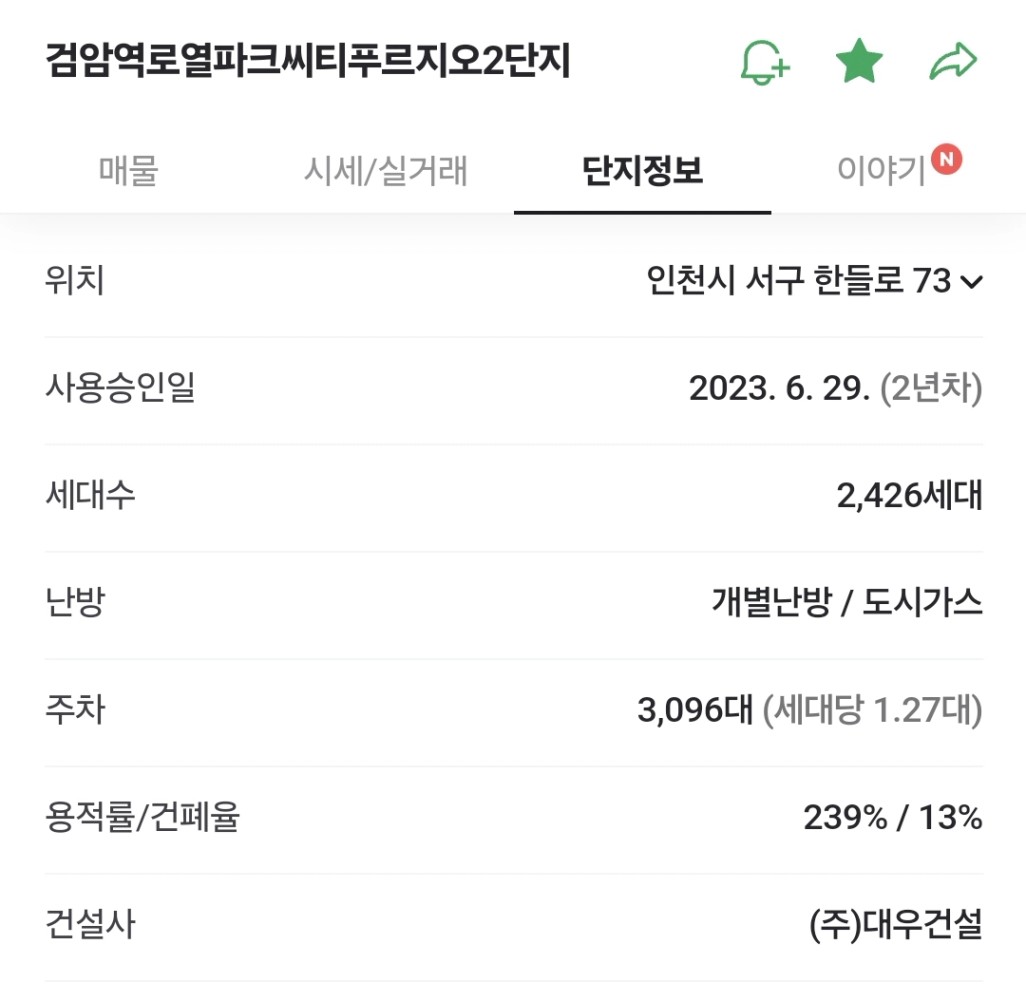
Task: Tap the builder name (주)대우건설
Action: tap(896, 924)
